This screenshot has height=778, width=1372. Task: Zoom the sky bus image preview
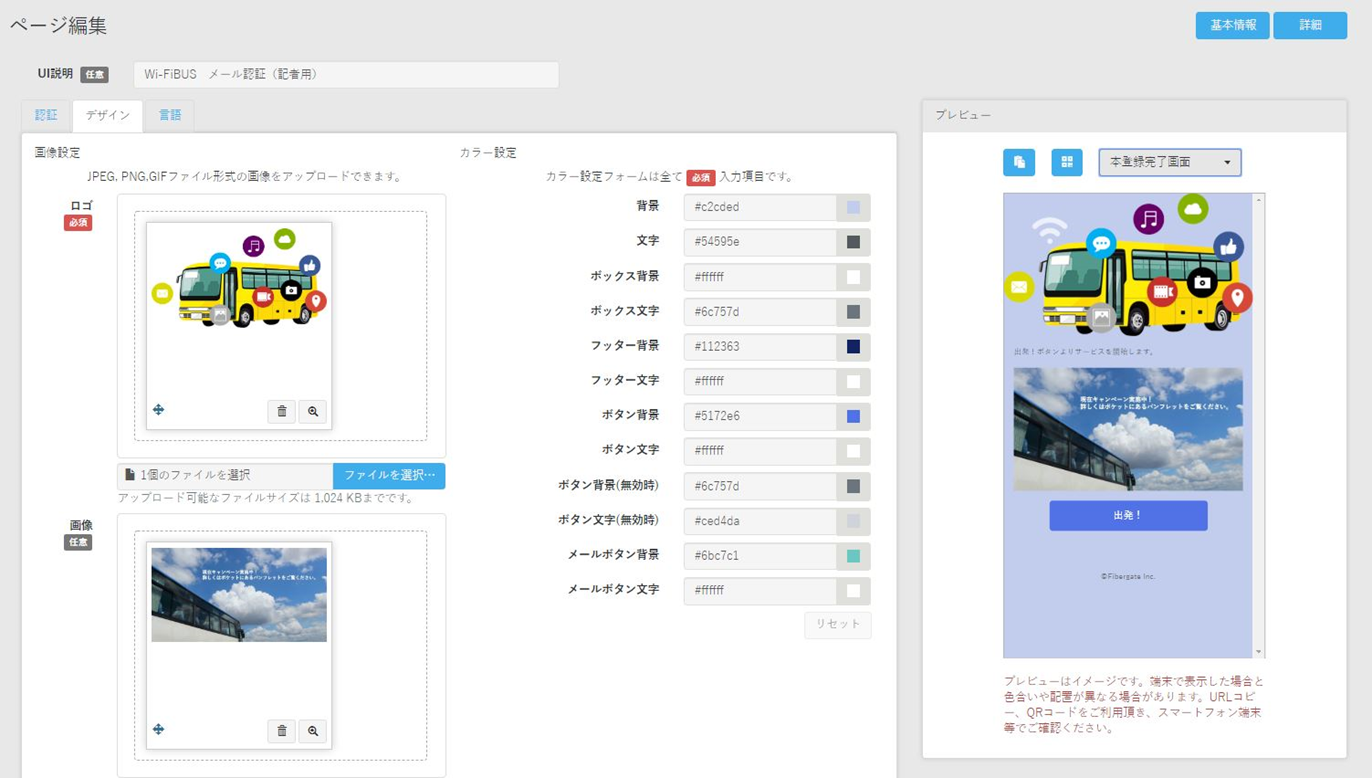(x=313, y=731)
